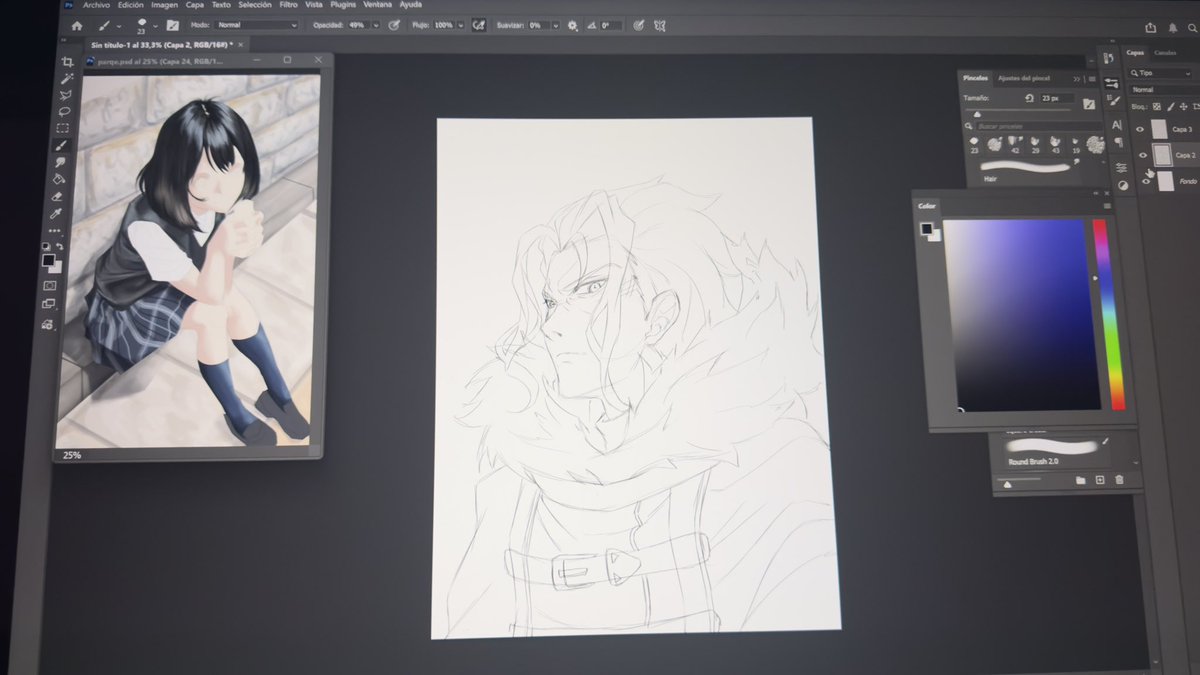Open the extra tools three-dots menu

pyautogui.click(x=55, y=231)
